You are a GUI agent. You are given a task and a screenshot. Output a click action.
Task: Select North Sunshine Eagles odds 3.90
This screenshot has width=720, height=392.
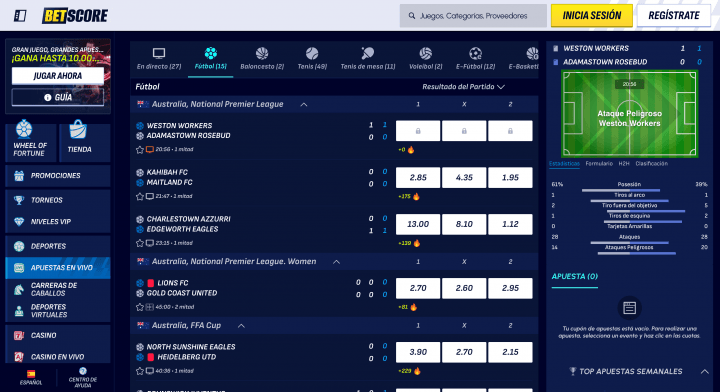click(418, 352)
